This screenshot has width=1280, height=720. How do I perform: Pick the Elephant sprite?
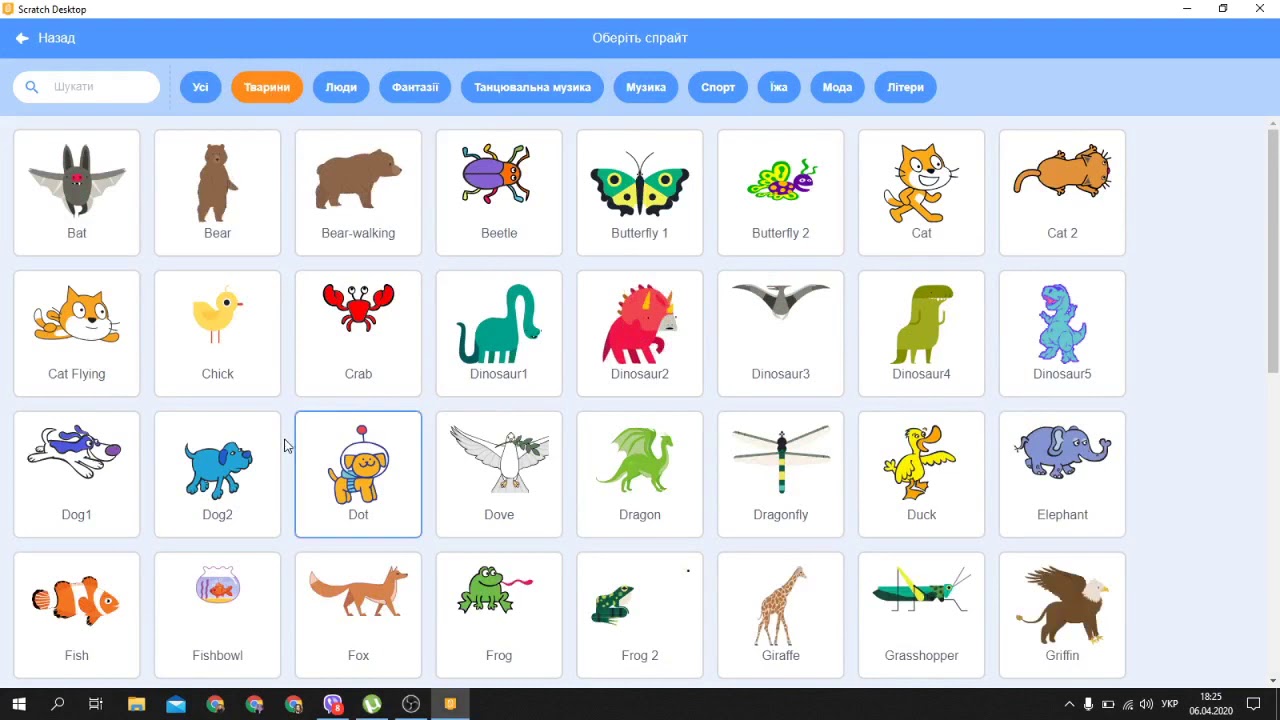1062,474
